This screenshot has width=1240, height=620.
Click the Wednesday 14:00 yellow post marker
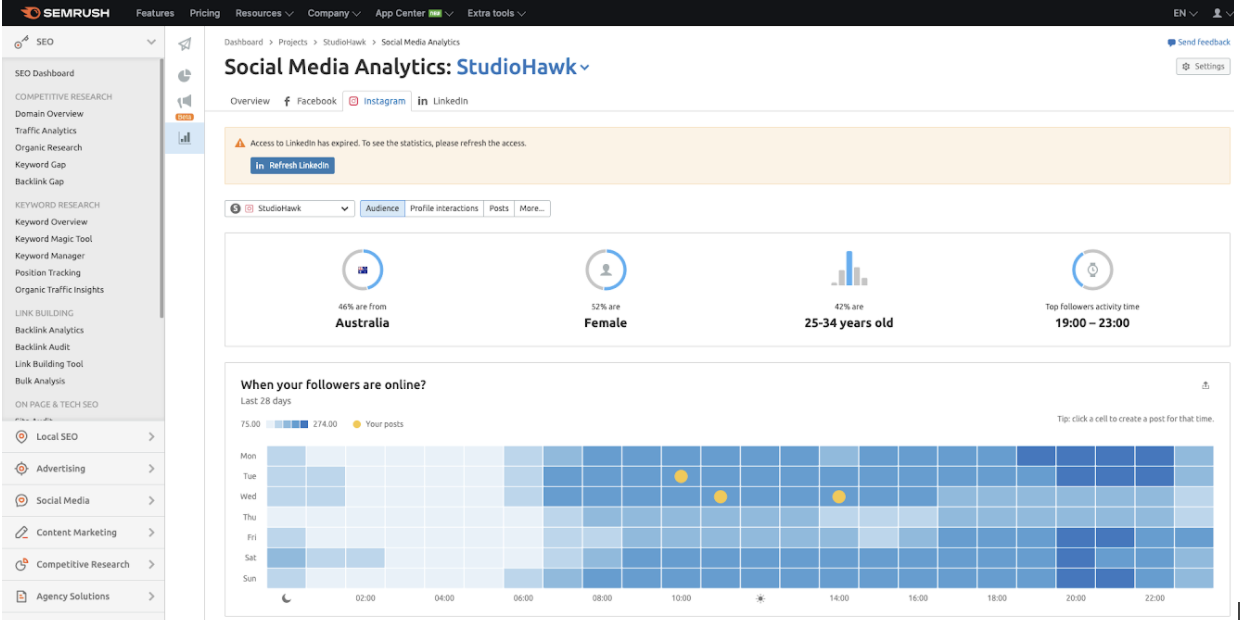[x=839, y=497]
